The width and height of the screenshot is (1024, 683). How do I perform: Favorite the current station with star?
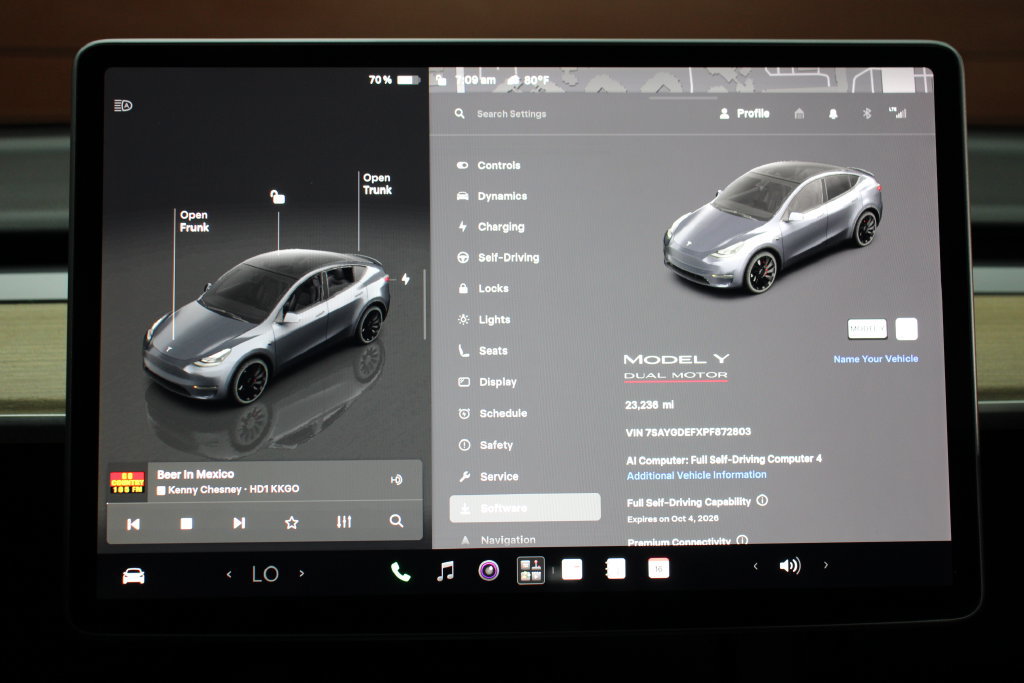click(291, 522)
